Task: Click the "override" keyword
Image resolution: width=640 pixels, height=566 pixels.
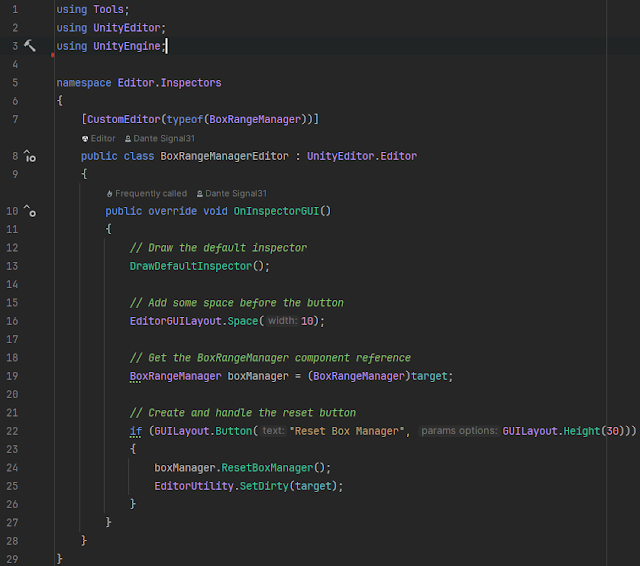Action: point(172,211)
